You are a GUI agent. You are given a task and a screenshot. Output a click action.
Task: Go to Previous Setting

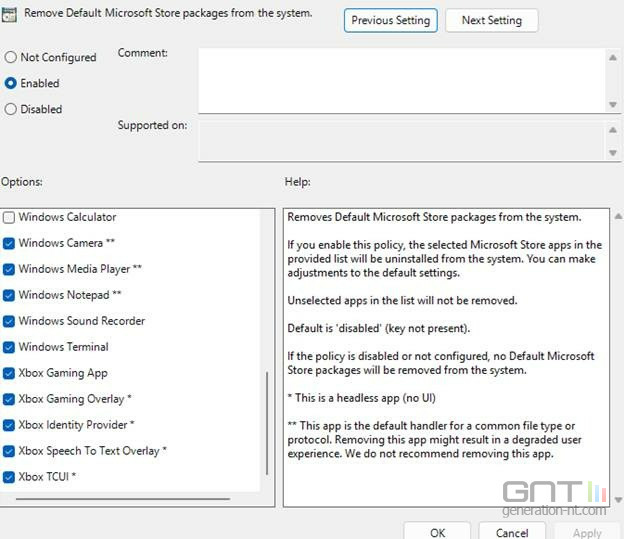(390, 20)
